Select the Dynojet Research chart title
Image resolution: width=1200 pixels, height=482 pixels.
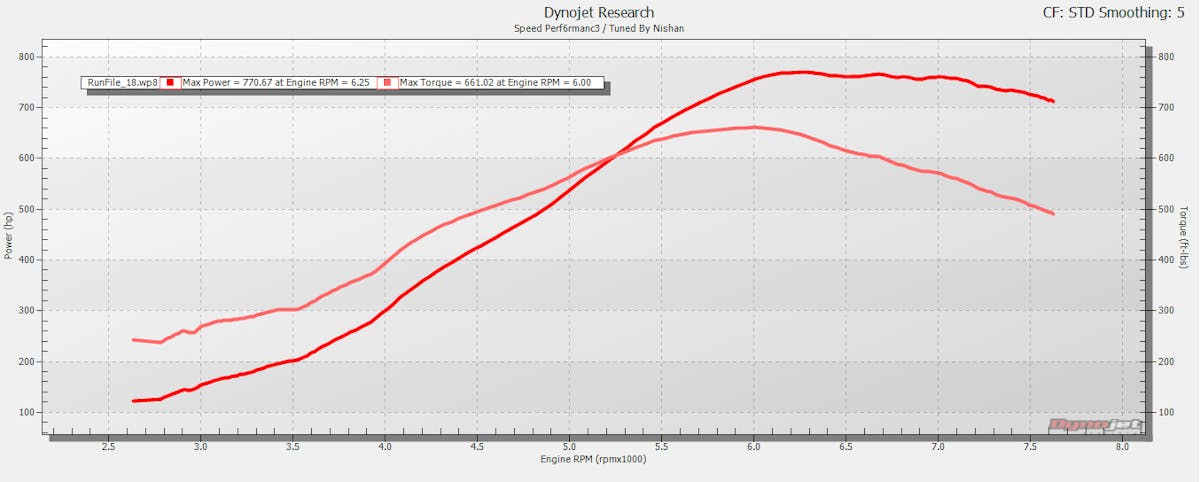click(x=599, y=13)
